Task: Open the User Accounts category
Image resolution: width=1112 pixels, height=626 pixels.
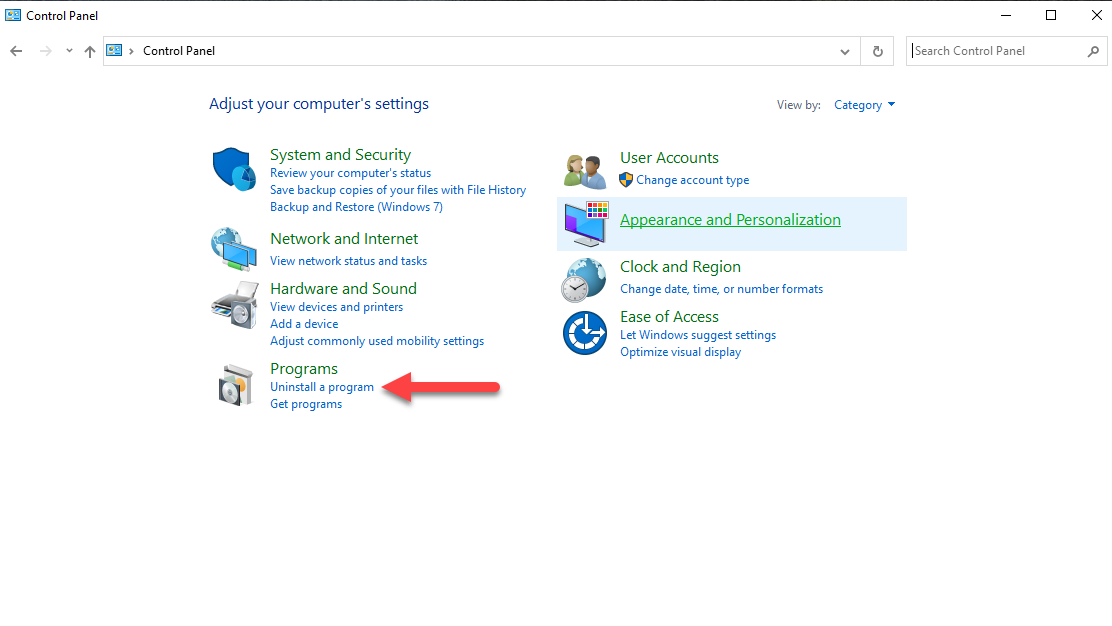Action: [x=669, y=158]
